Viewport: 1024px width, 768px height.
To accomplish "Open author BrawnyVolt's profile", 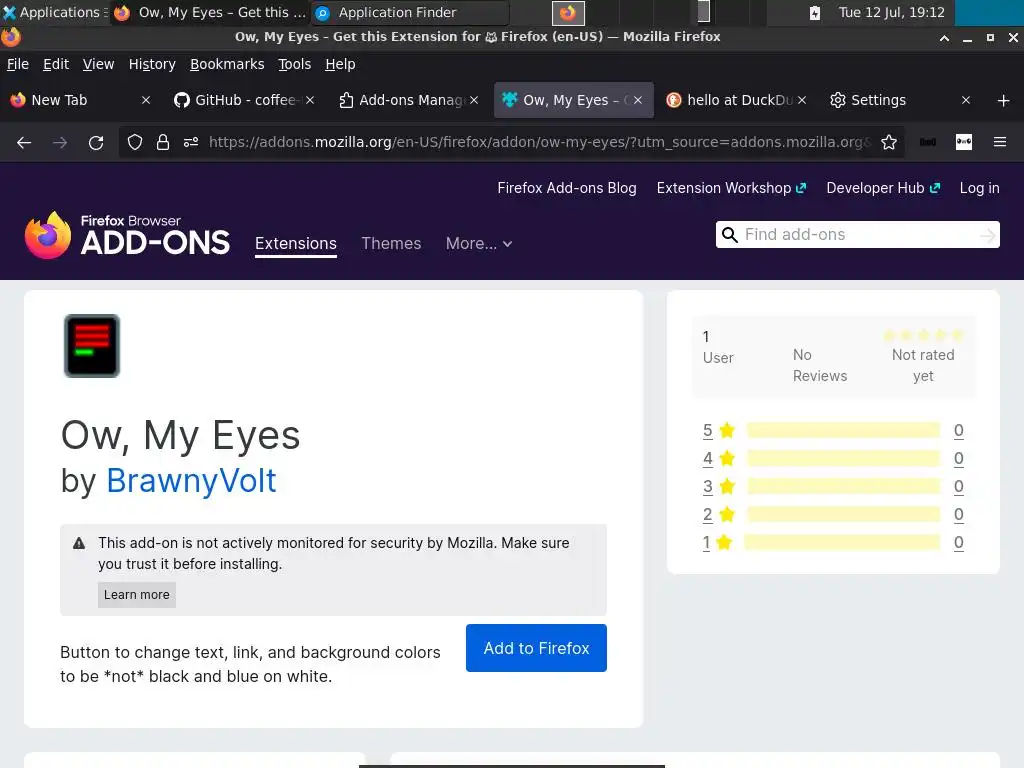I will point(191,481).
